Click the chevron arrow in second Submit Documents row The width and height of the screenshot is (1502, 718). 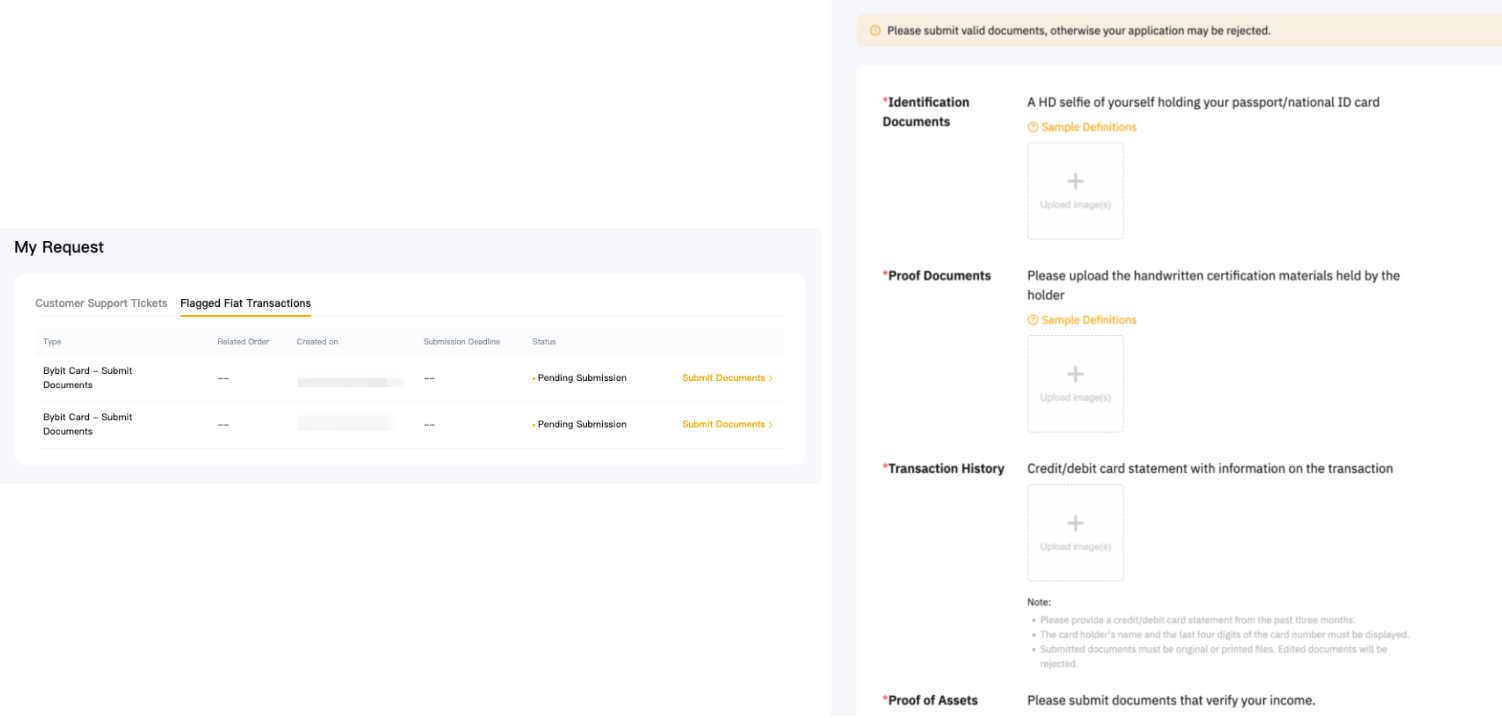(x=771, y=425)
